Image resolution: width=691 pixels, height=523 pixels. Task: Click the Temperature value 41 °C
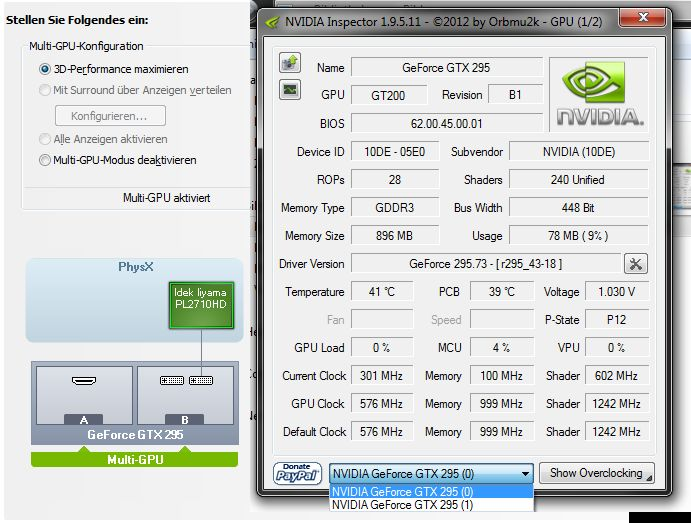382,292
